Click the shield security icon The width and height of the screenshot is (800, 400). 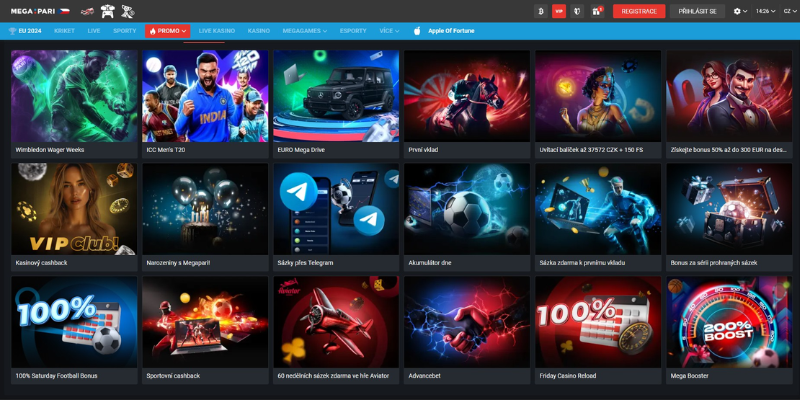(x=577, y=11)
